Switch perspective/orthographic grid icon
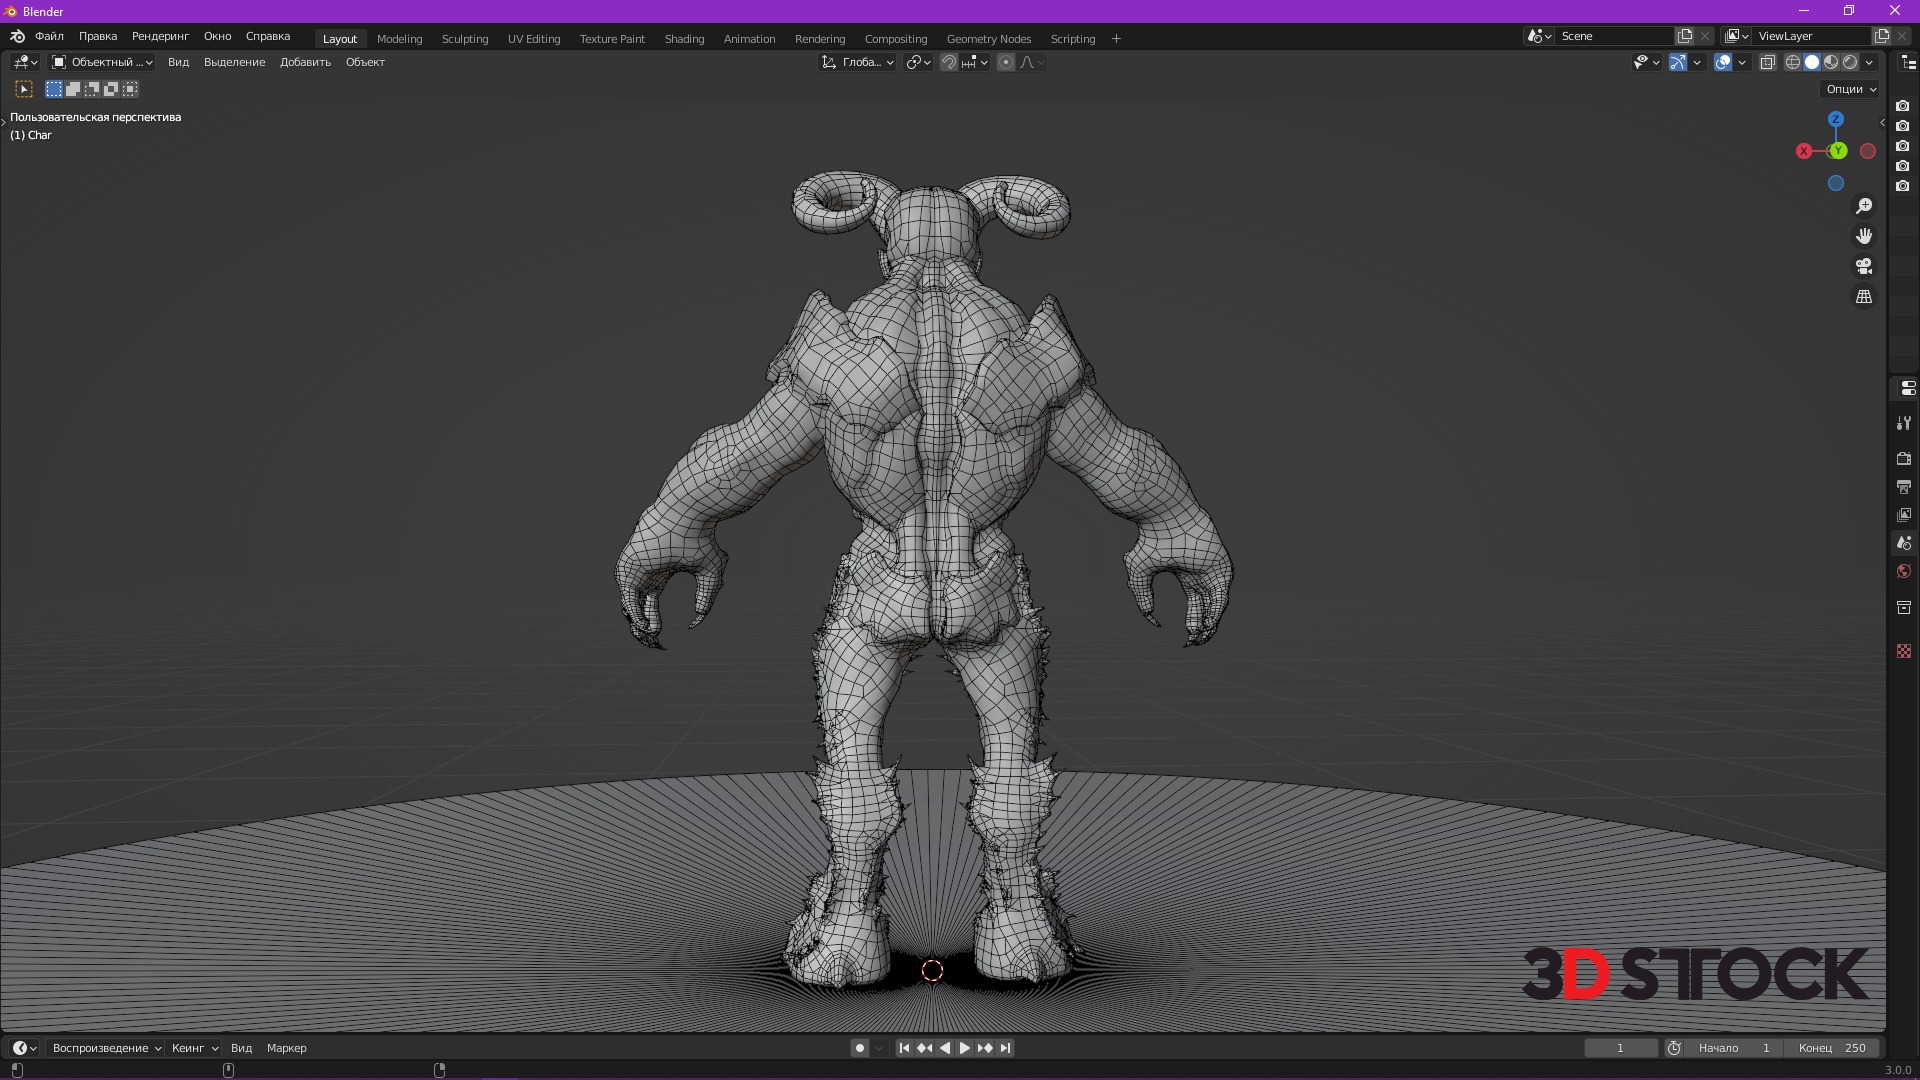This screenshot has height=1080, width=1920. click(x=1864, y=297)
